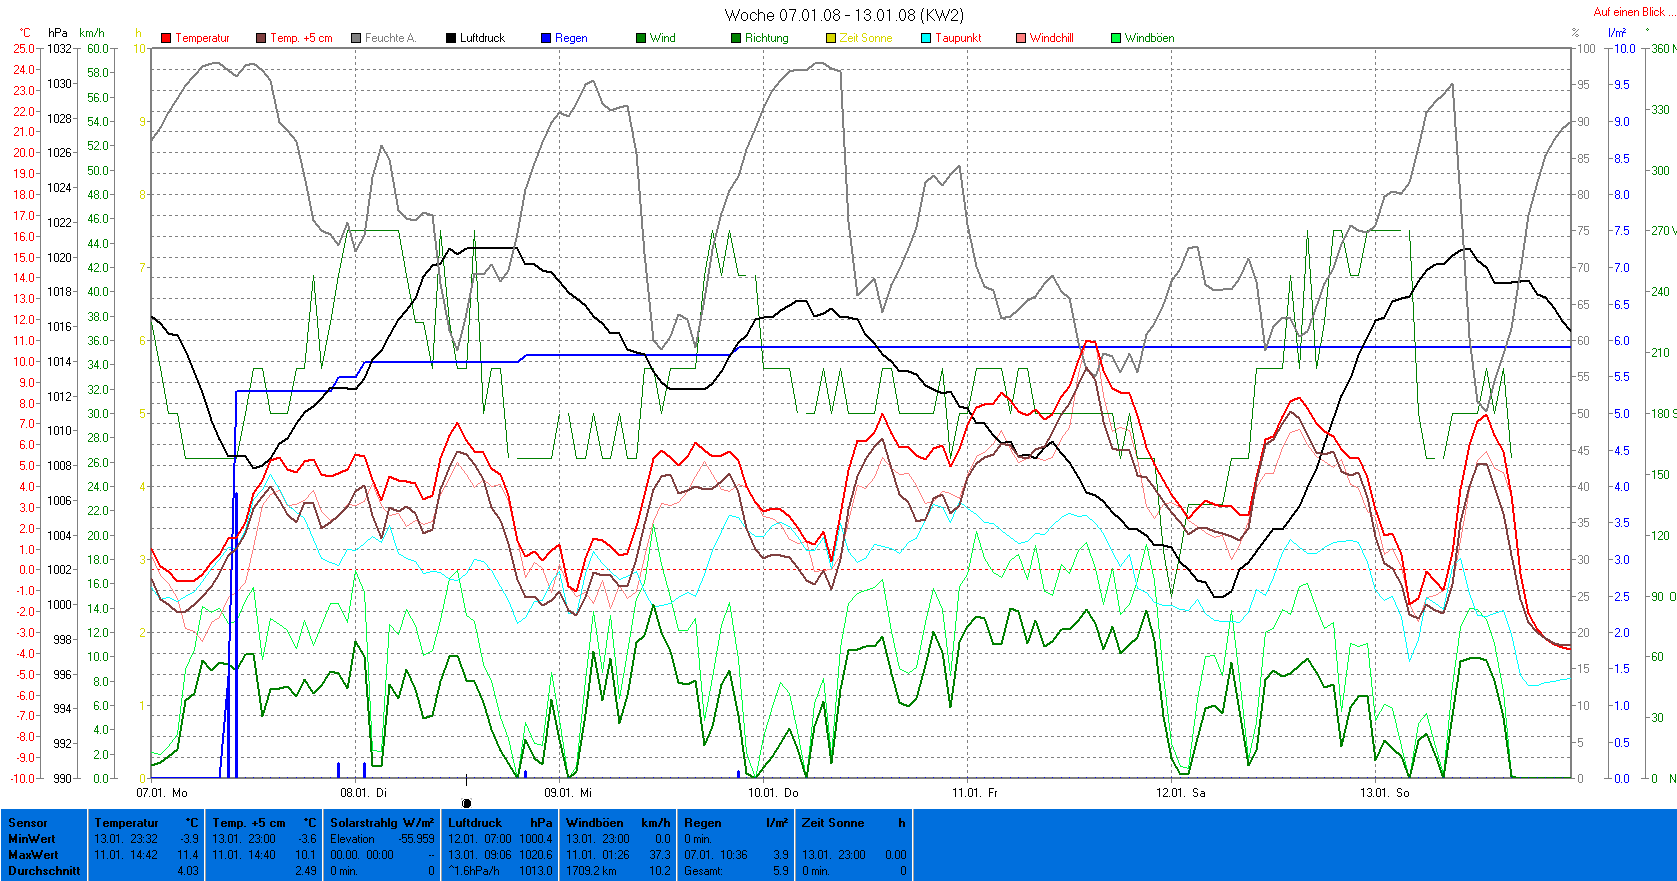Click the blue Regen legend square
The width and height of the screenshot is (1677, 881).
[546, 38]
